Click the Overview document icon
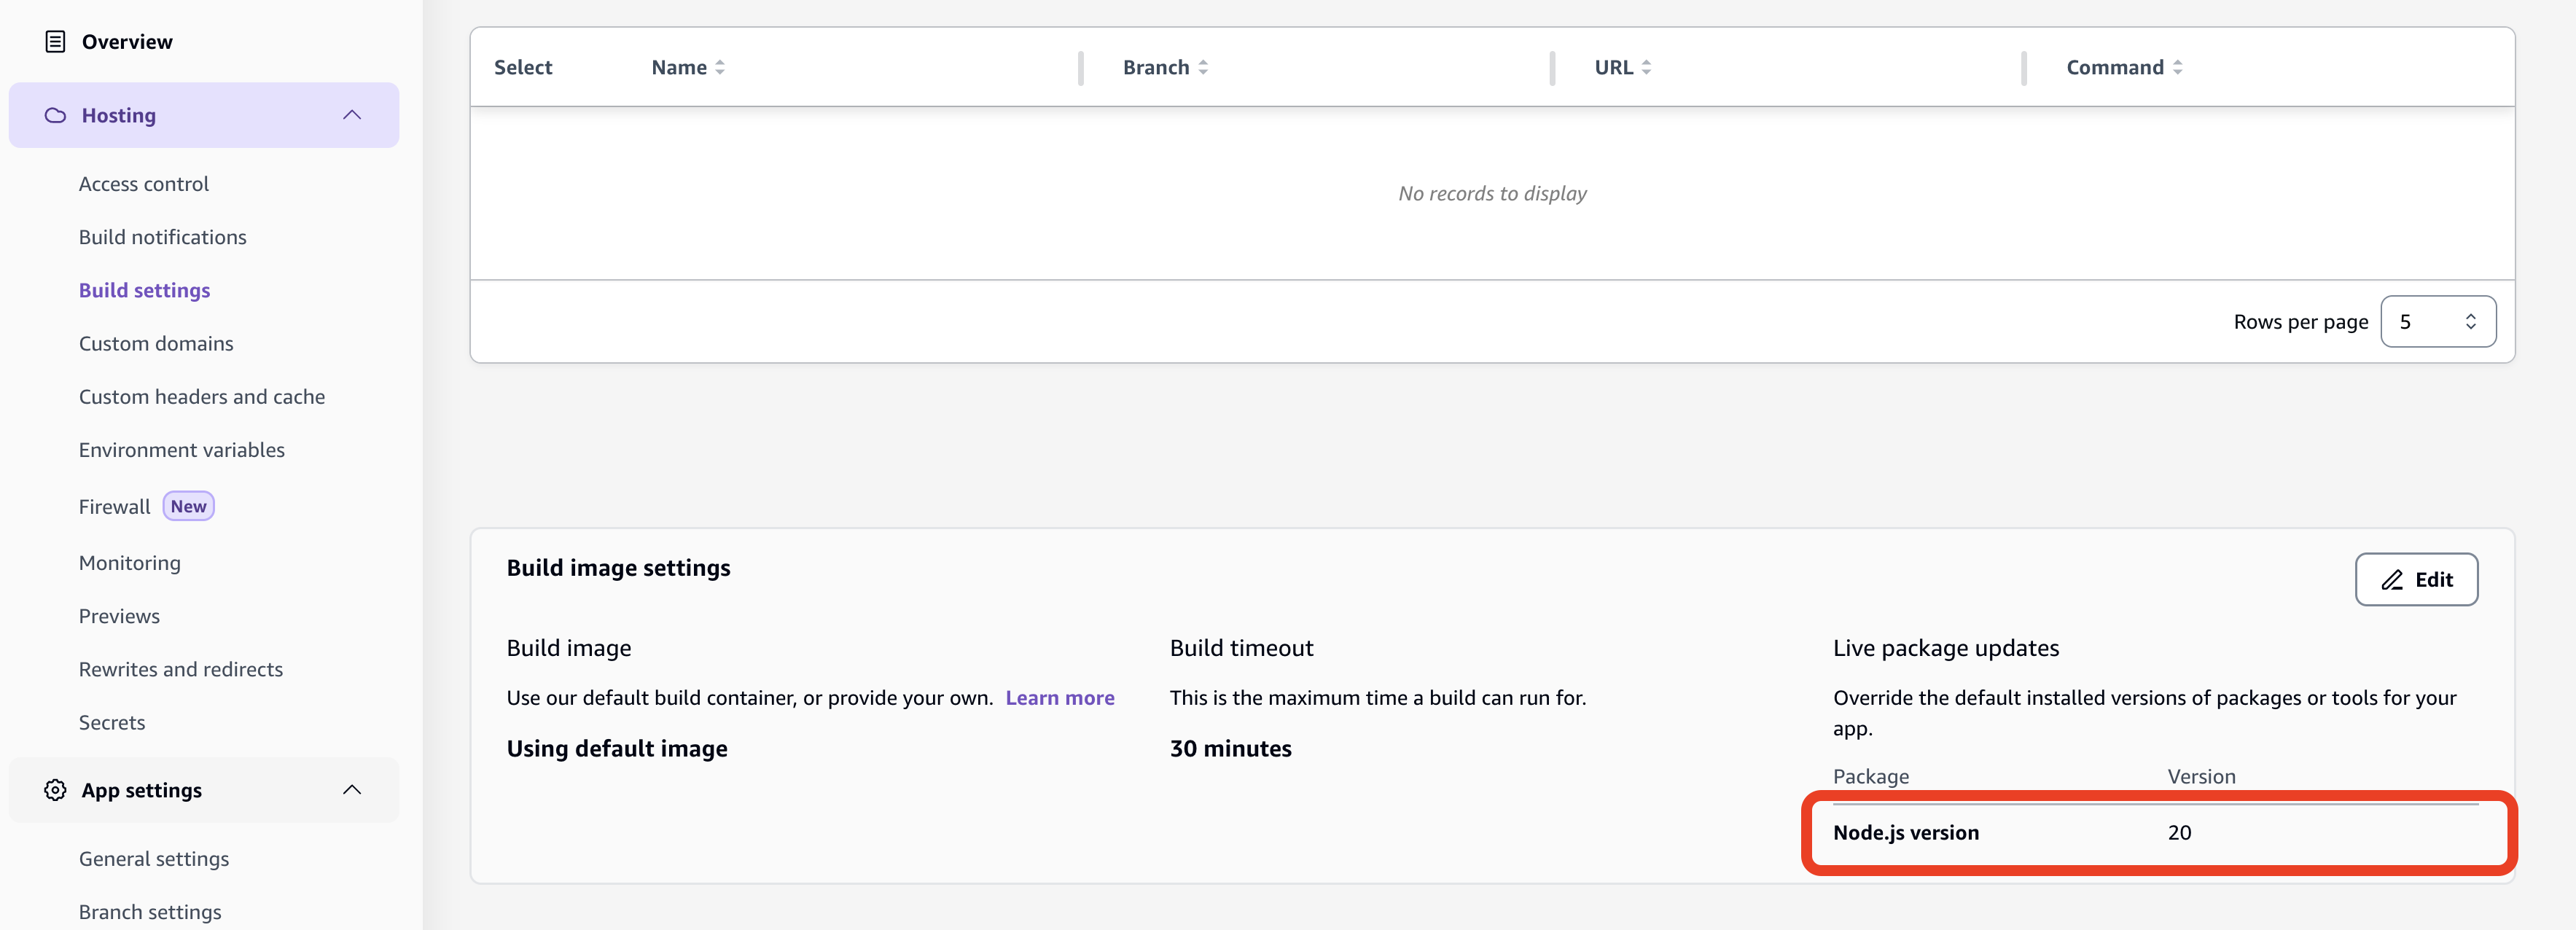Screen dimensions: 2576x930 tap(55, 42)
